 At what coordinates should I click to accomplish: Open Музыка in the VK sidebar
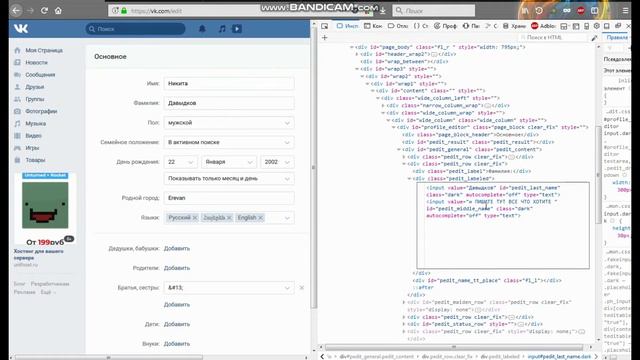[36, 124]
